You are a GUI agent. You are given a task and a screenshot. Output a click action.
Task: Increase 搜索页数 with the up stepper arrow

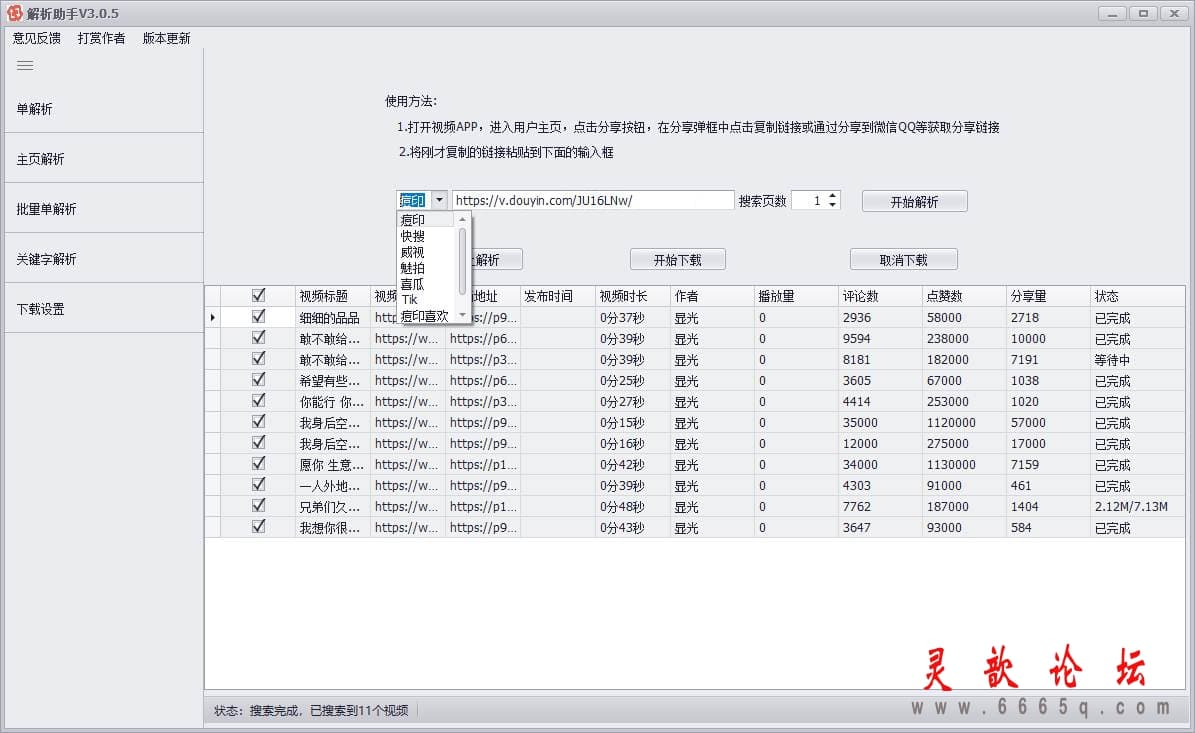tap(832, 196)
